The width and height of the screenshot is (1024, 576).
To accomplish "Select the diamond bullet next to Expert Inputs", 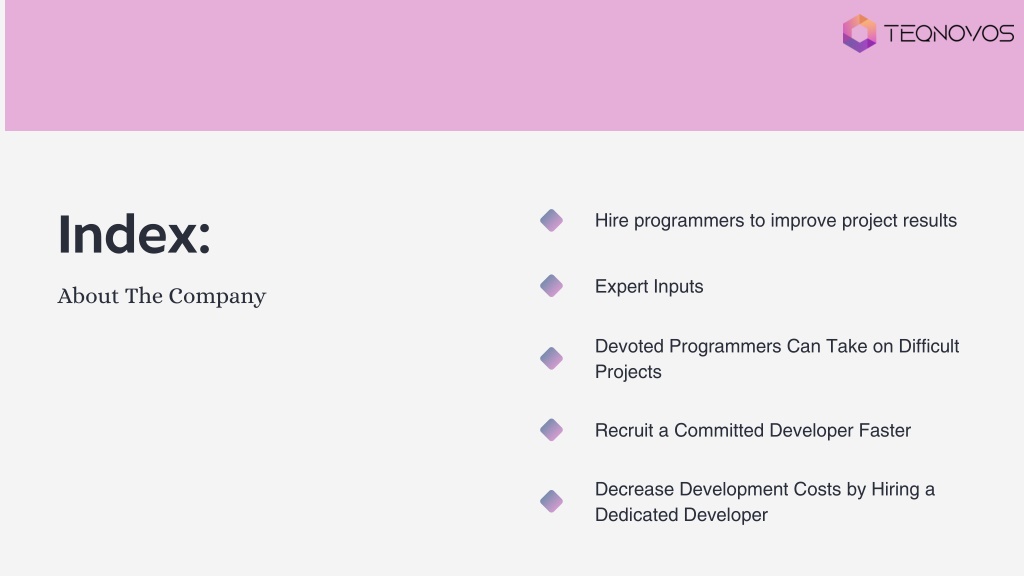I will (552, 285).
